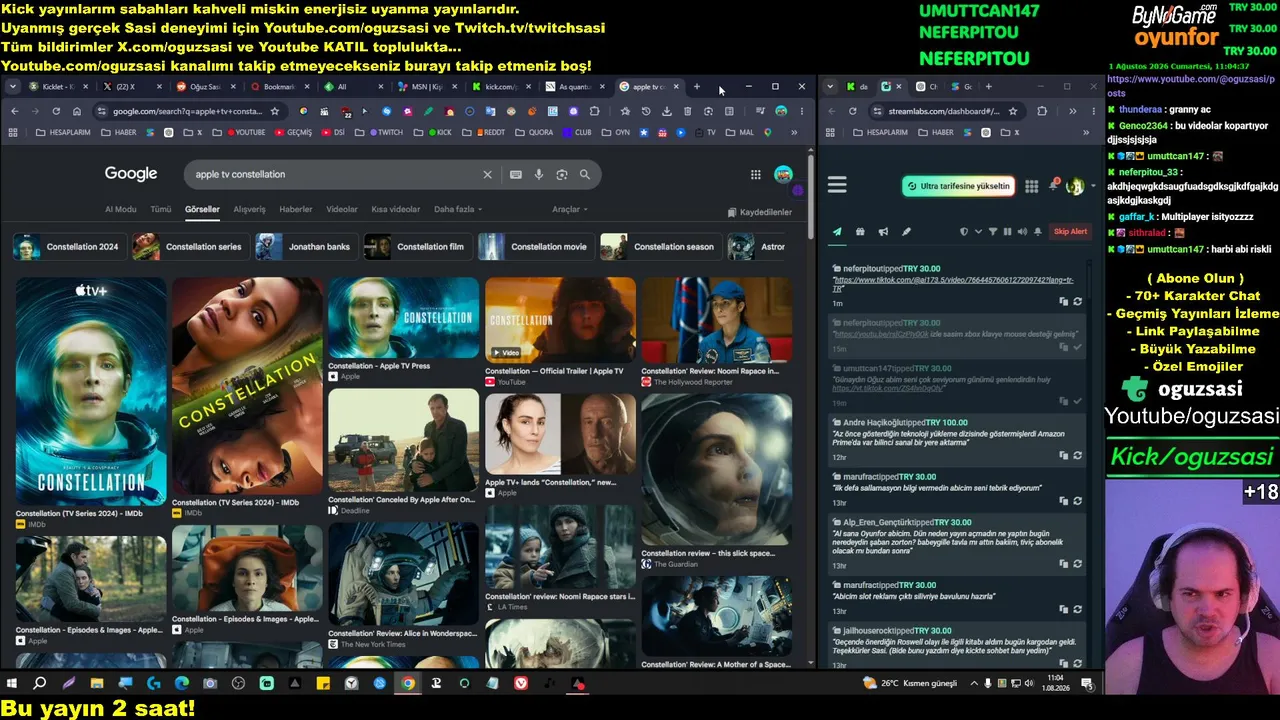Submit search with magnifier icon
This screenshot has height=720, width=1280.
coord(585,174)
